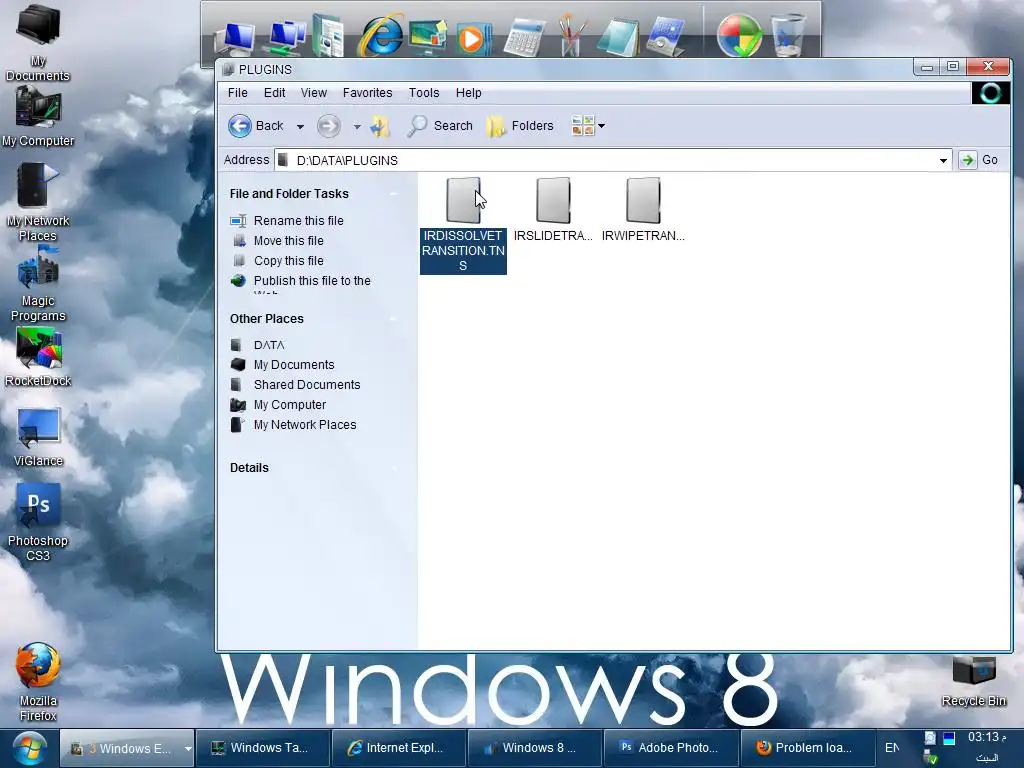Open My Computer in Other Places
This screenshot has height=768, width=1024.
tap(290, 405)
